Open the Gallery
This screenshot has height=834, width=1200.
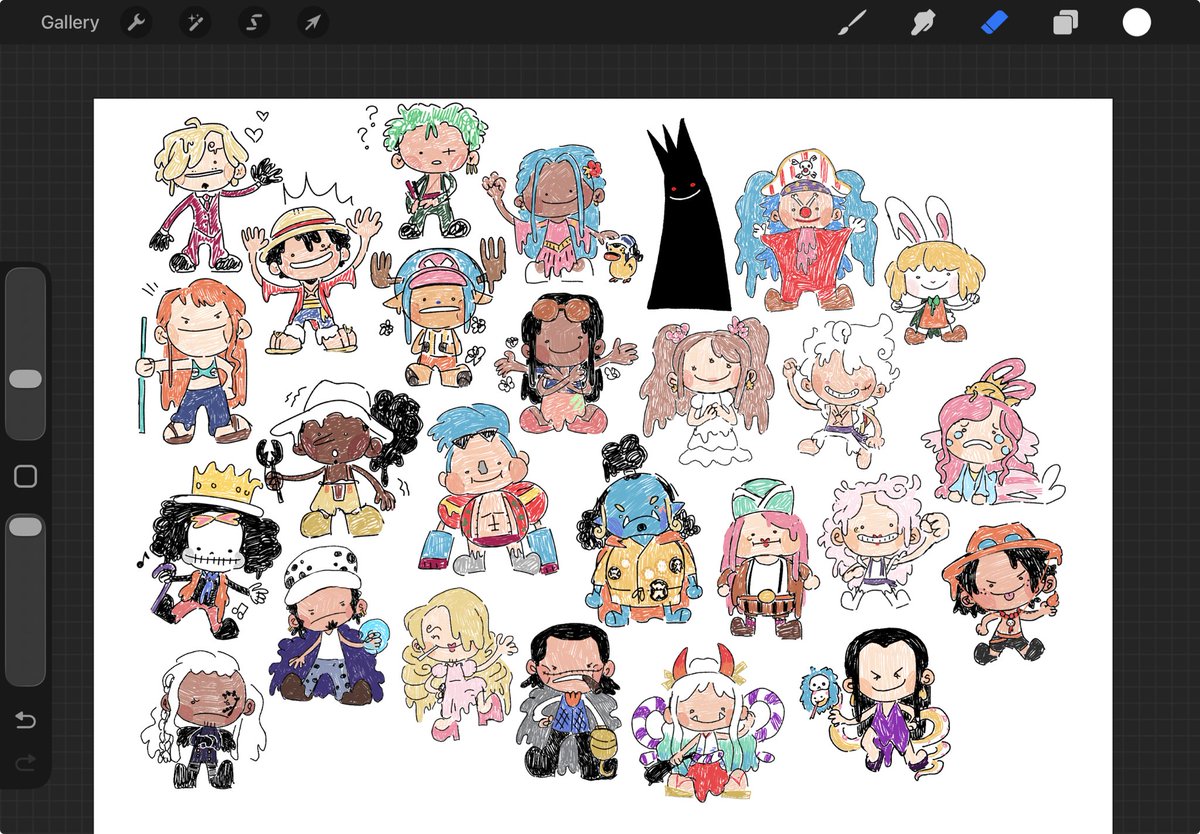[x=70, y=22]
